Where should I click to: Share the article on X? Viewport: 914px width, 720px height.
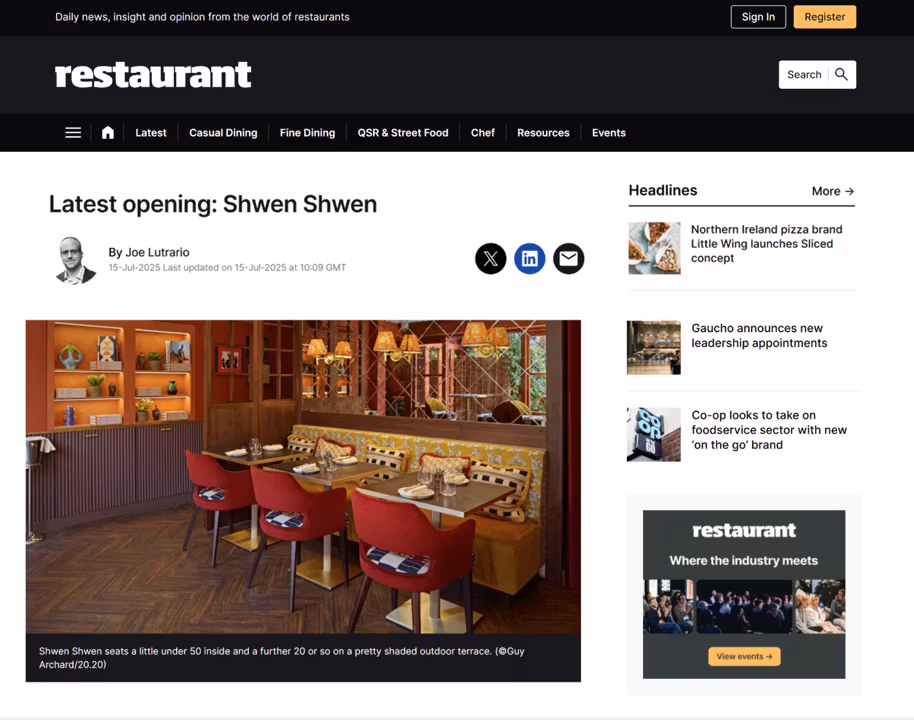(490, 258)
